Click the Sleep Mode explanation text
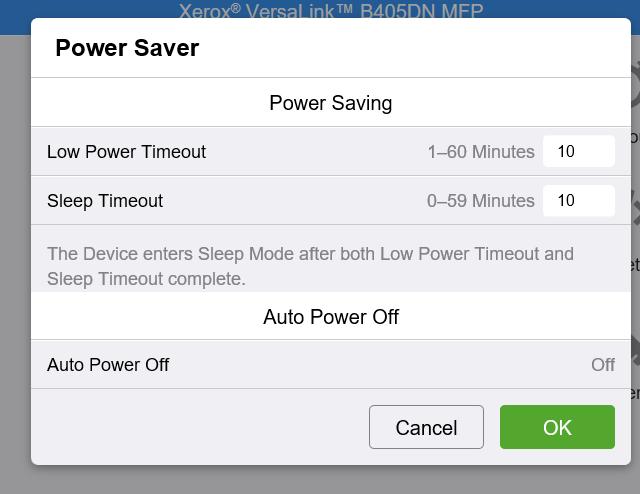Image resolution: width=640 pixels, height=494 pixels. point(310,266)
